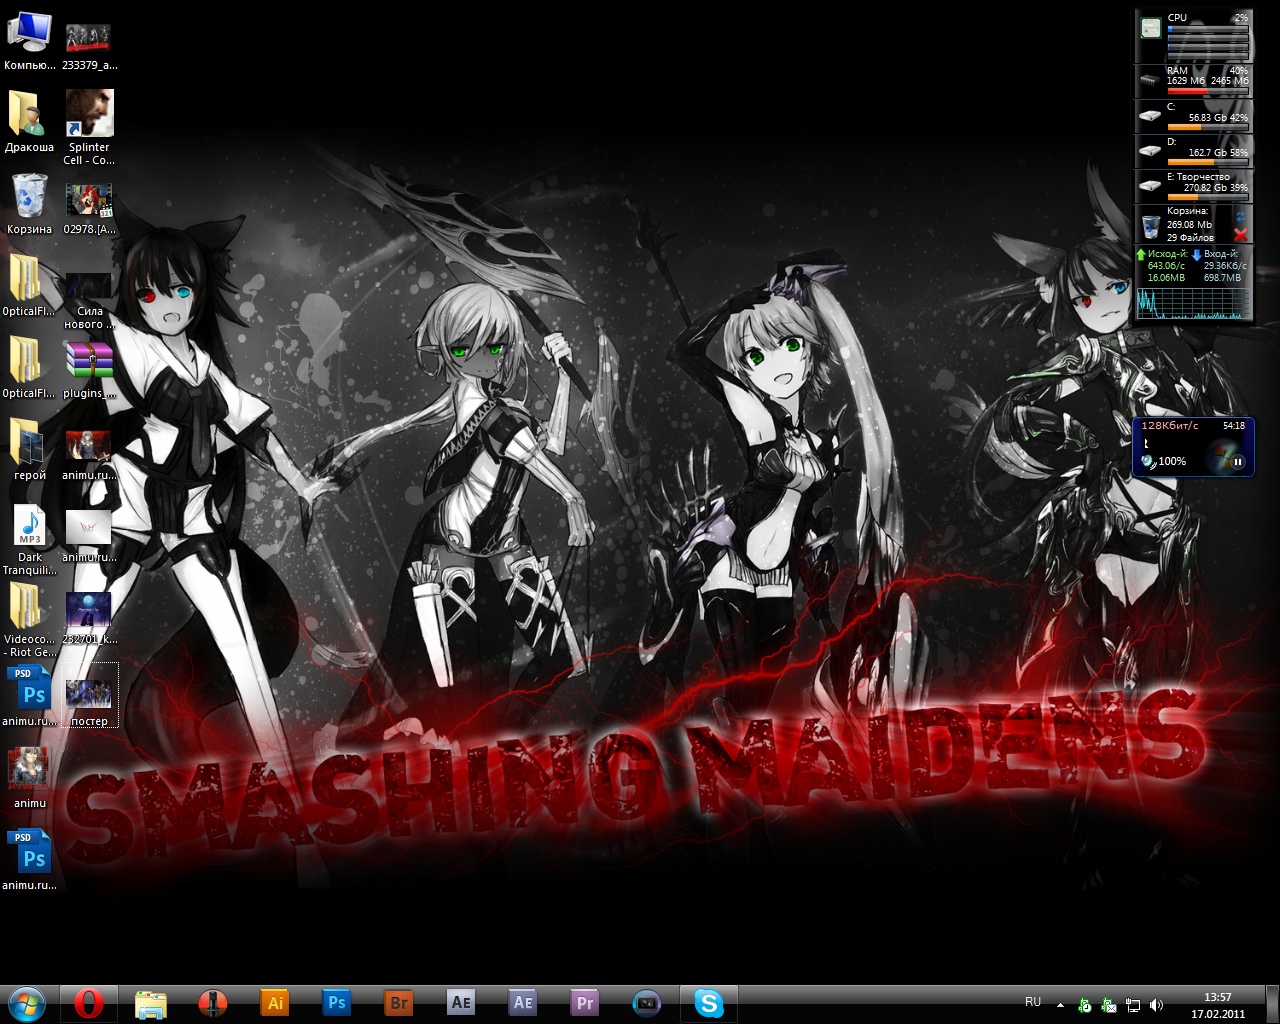Launch the purple After Effects taskbar icon

click(x=522, y=1003)
